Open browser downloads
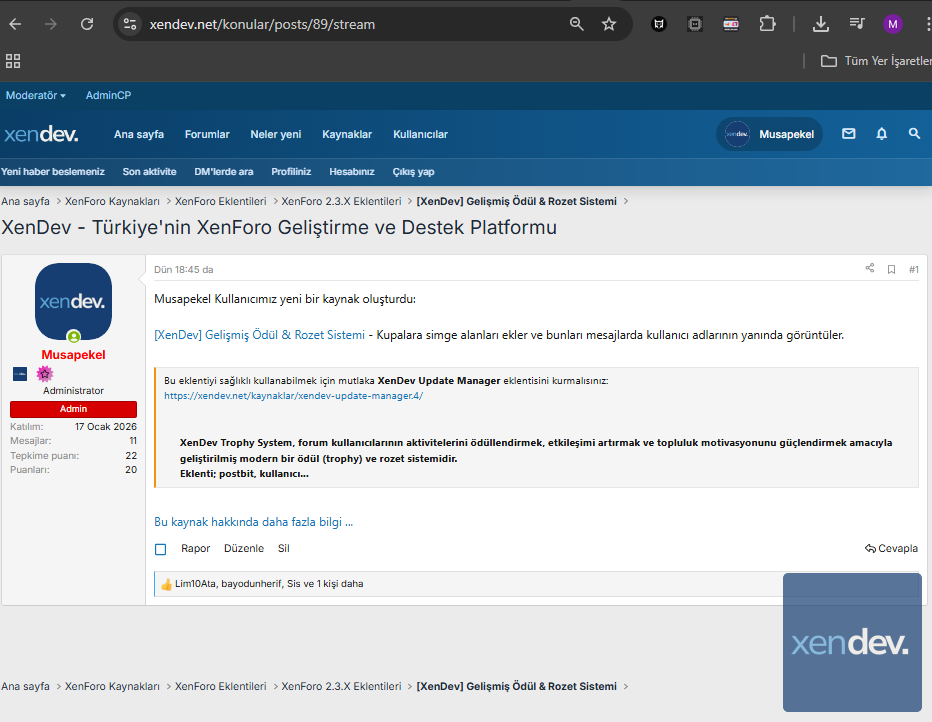The width and height of the screenshot is (932, 722). (821, 24)
